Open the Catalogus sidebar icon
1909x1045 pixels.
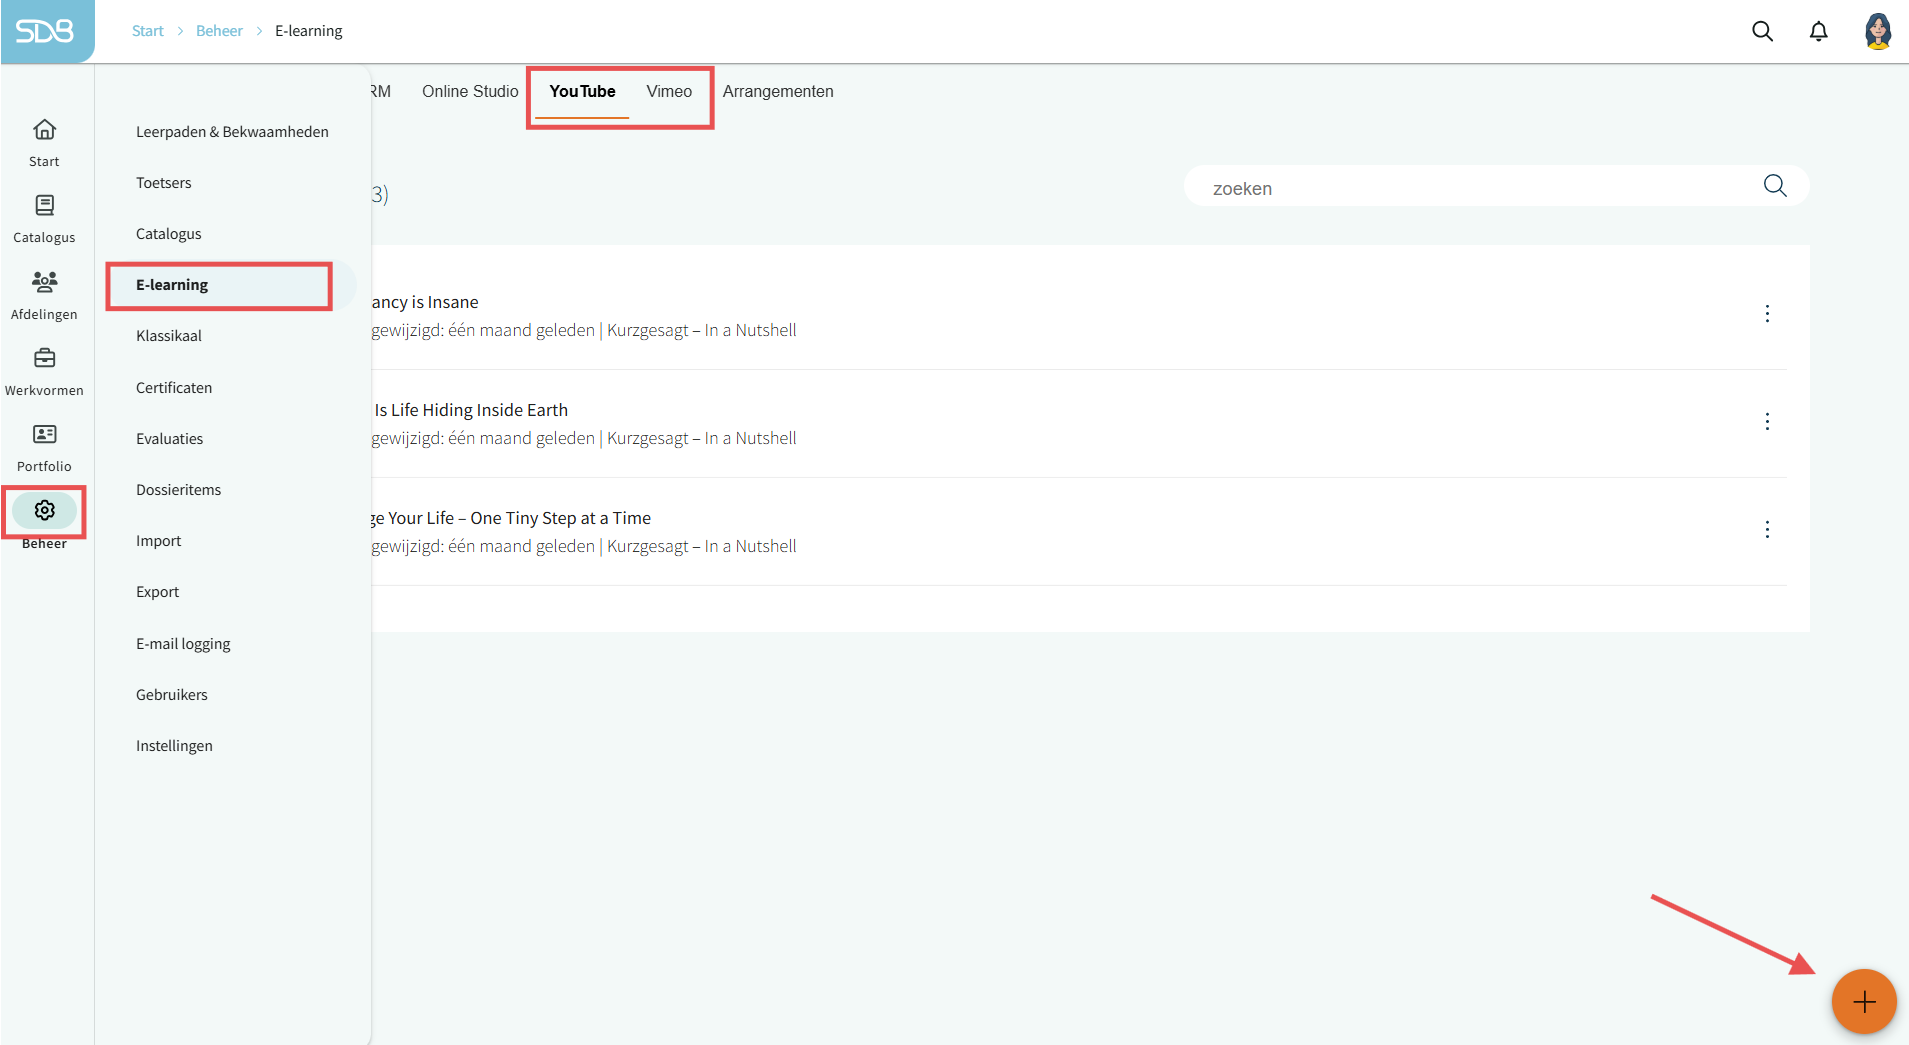point(44,206)
